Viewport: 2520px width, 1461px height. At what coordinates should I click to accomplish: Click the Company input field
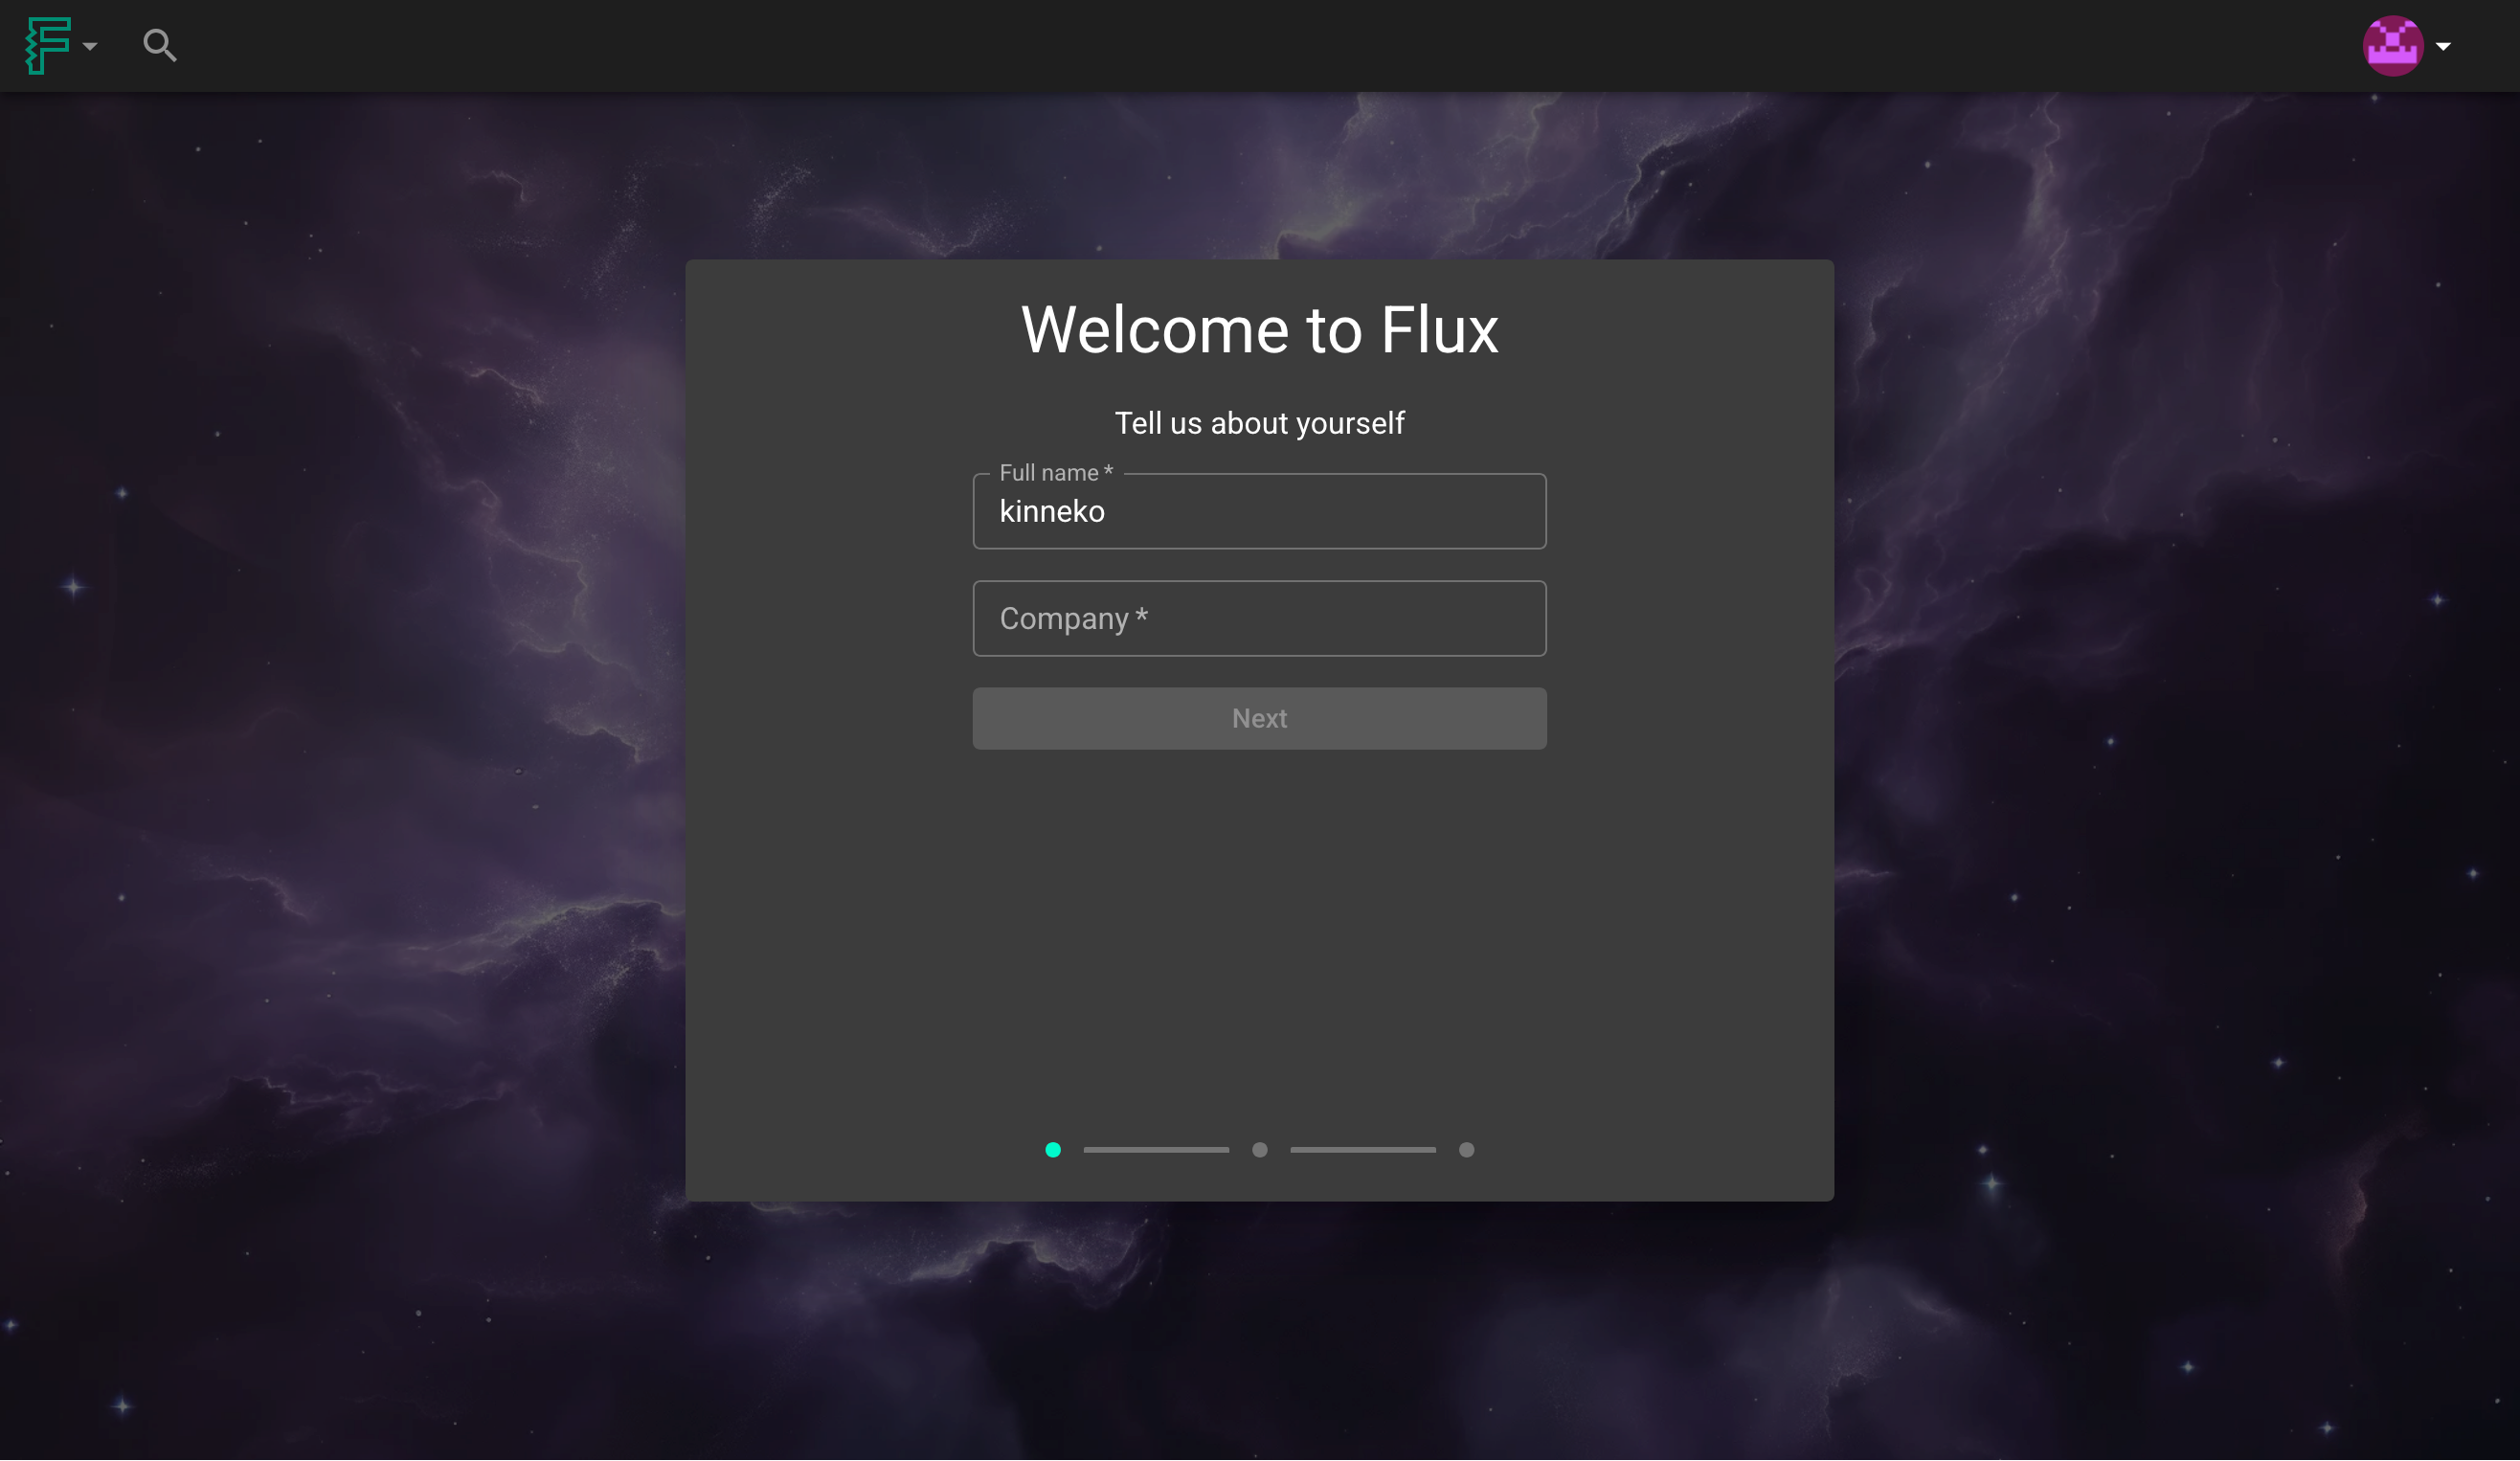coord(1259,619)
